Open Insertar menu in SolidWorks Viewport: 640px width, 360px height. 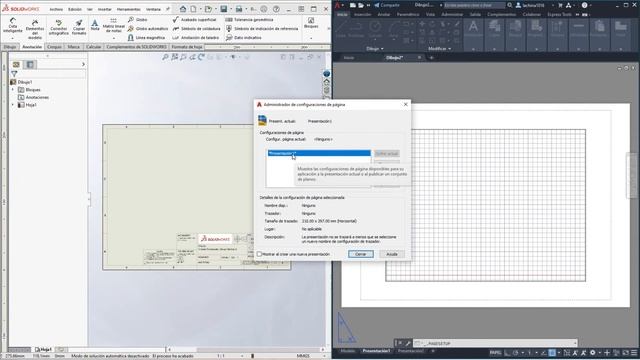tap(104, 9)
